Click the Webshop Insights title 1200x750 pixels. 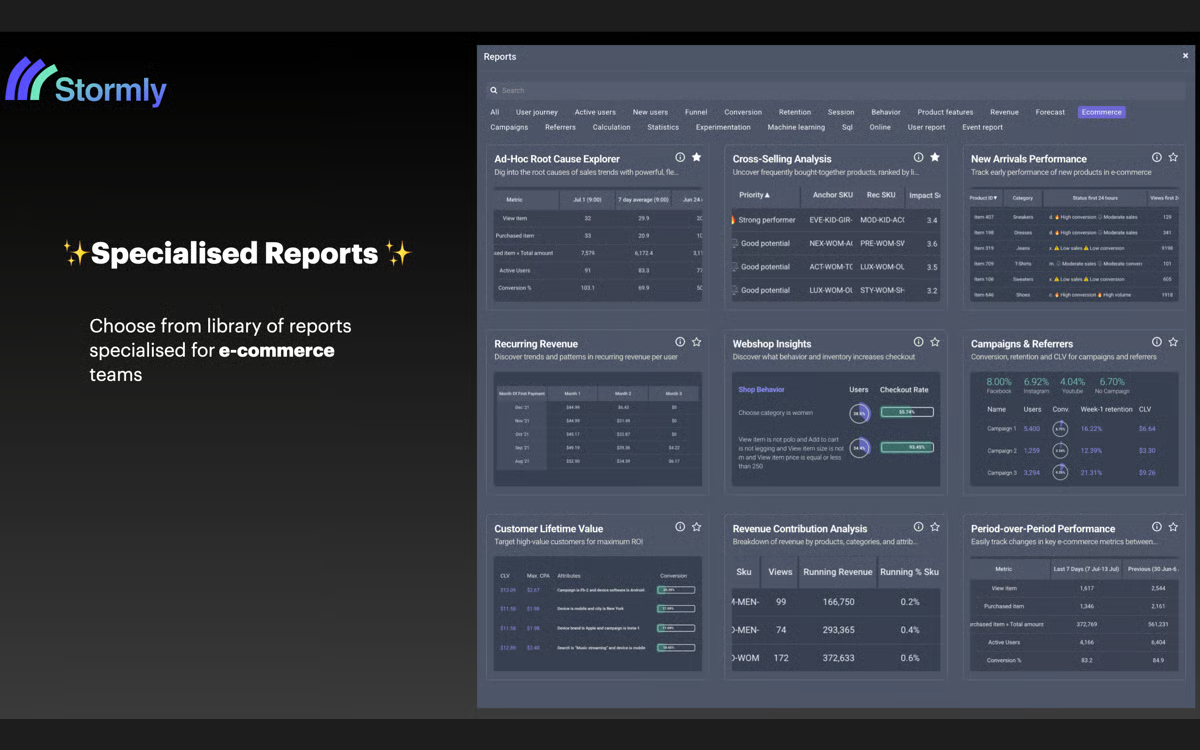coord(772,343)
